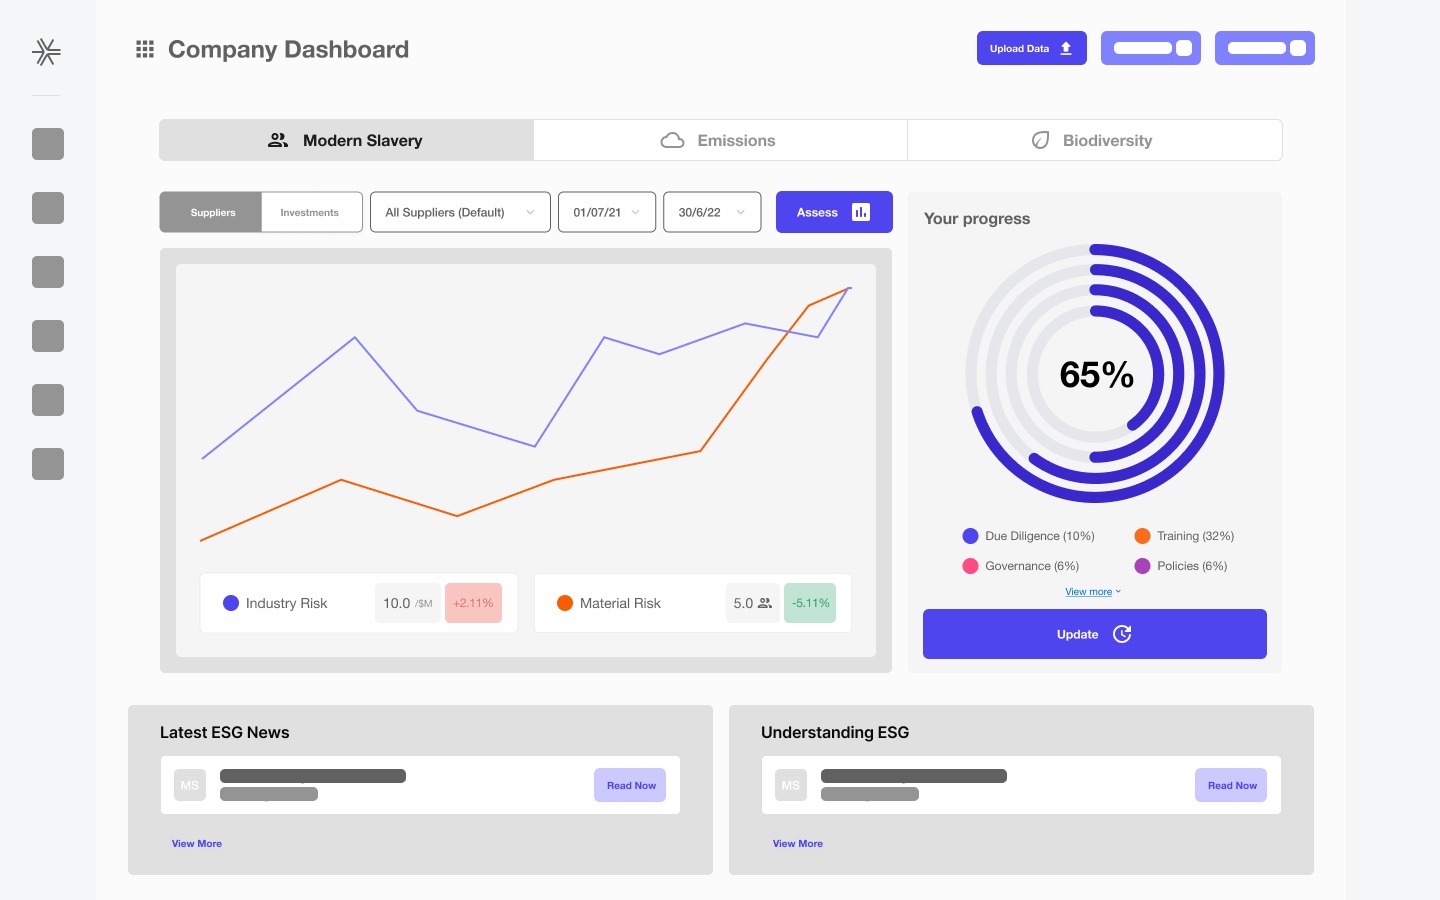The height and width of the screenshot is (900, 1440).
Task: Open View More under Latest ESG News
Action: pyautogui.click(x=197, y=844)
